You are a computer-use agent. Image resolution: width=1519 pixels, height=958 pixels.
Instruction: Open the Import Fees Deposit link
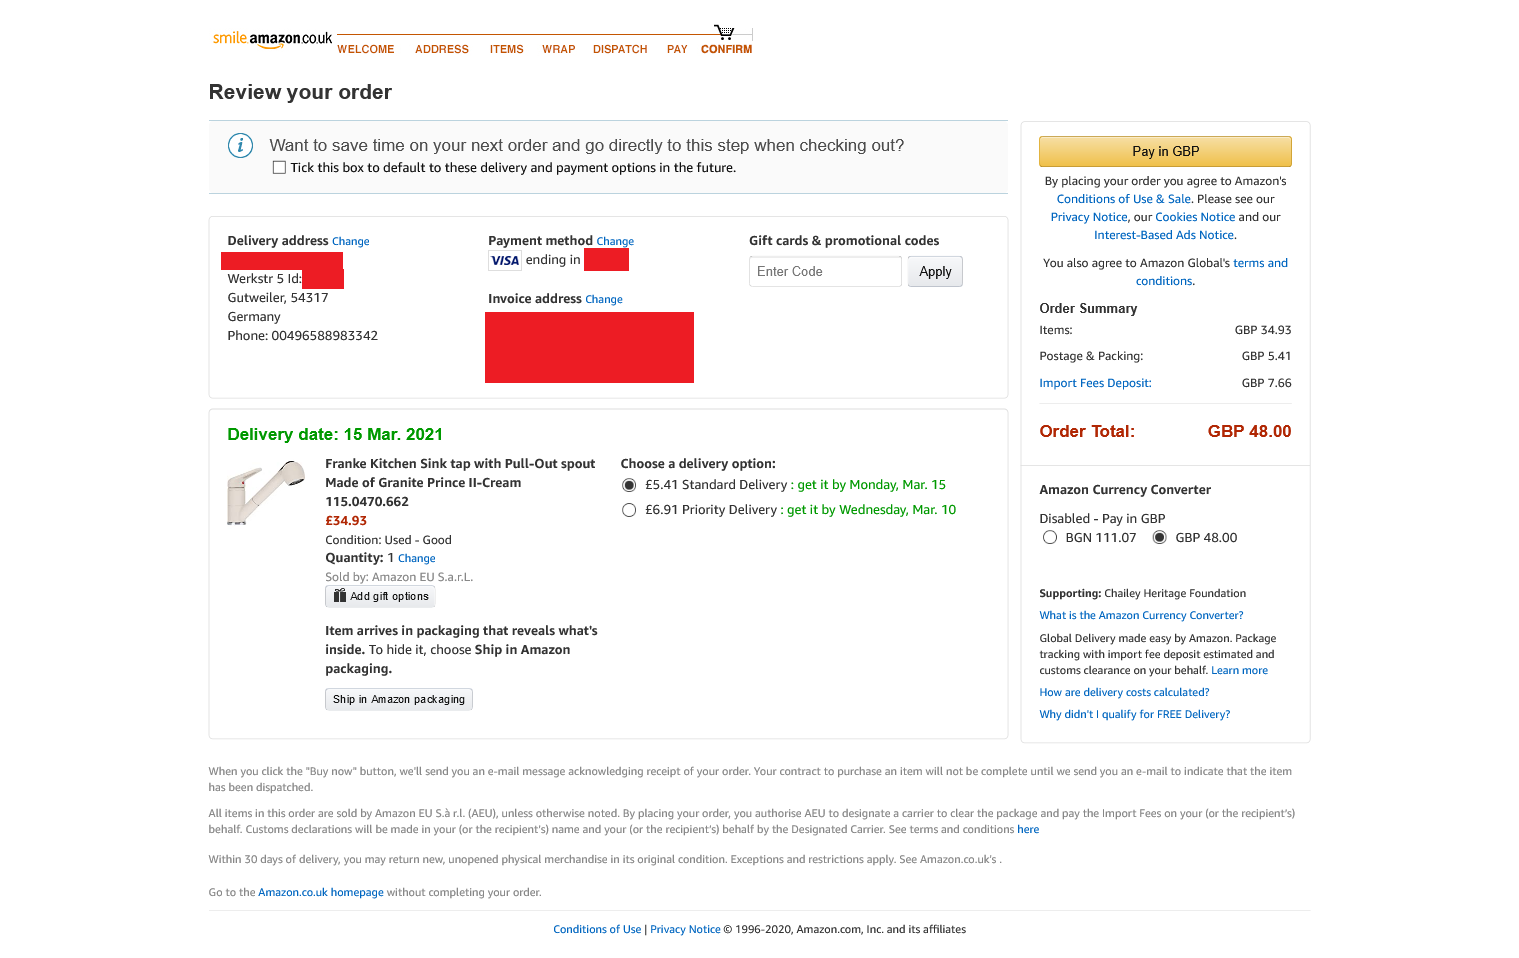[1095, 383]
